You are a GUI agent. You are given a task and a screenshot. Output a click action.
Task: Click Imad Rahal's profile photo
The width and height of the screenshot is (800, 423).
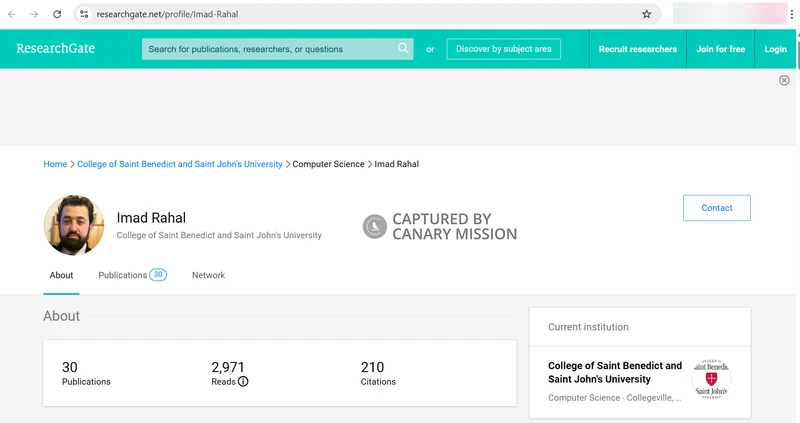click(x=74, y=225)
